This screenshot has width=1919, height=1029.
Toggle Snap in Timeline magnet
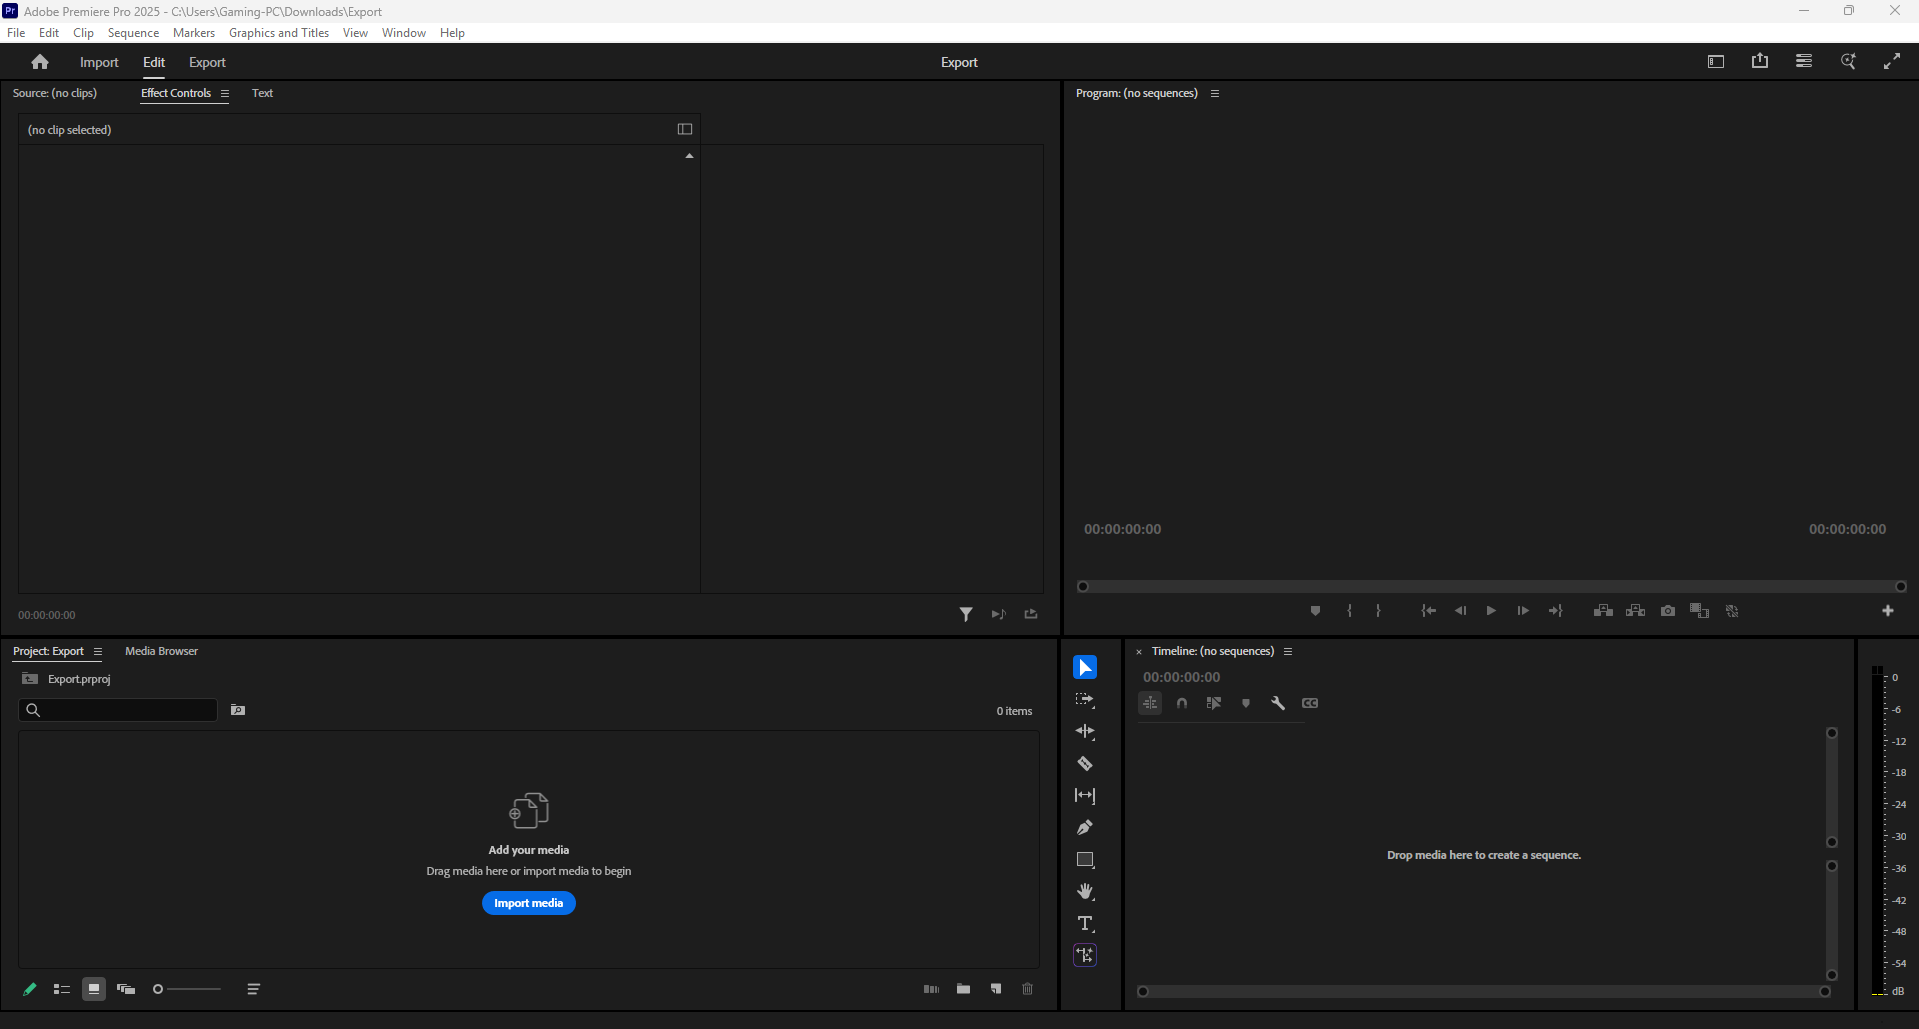1182,703
